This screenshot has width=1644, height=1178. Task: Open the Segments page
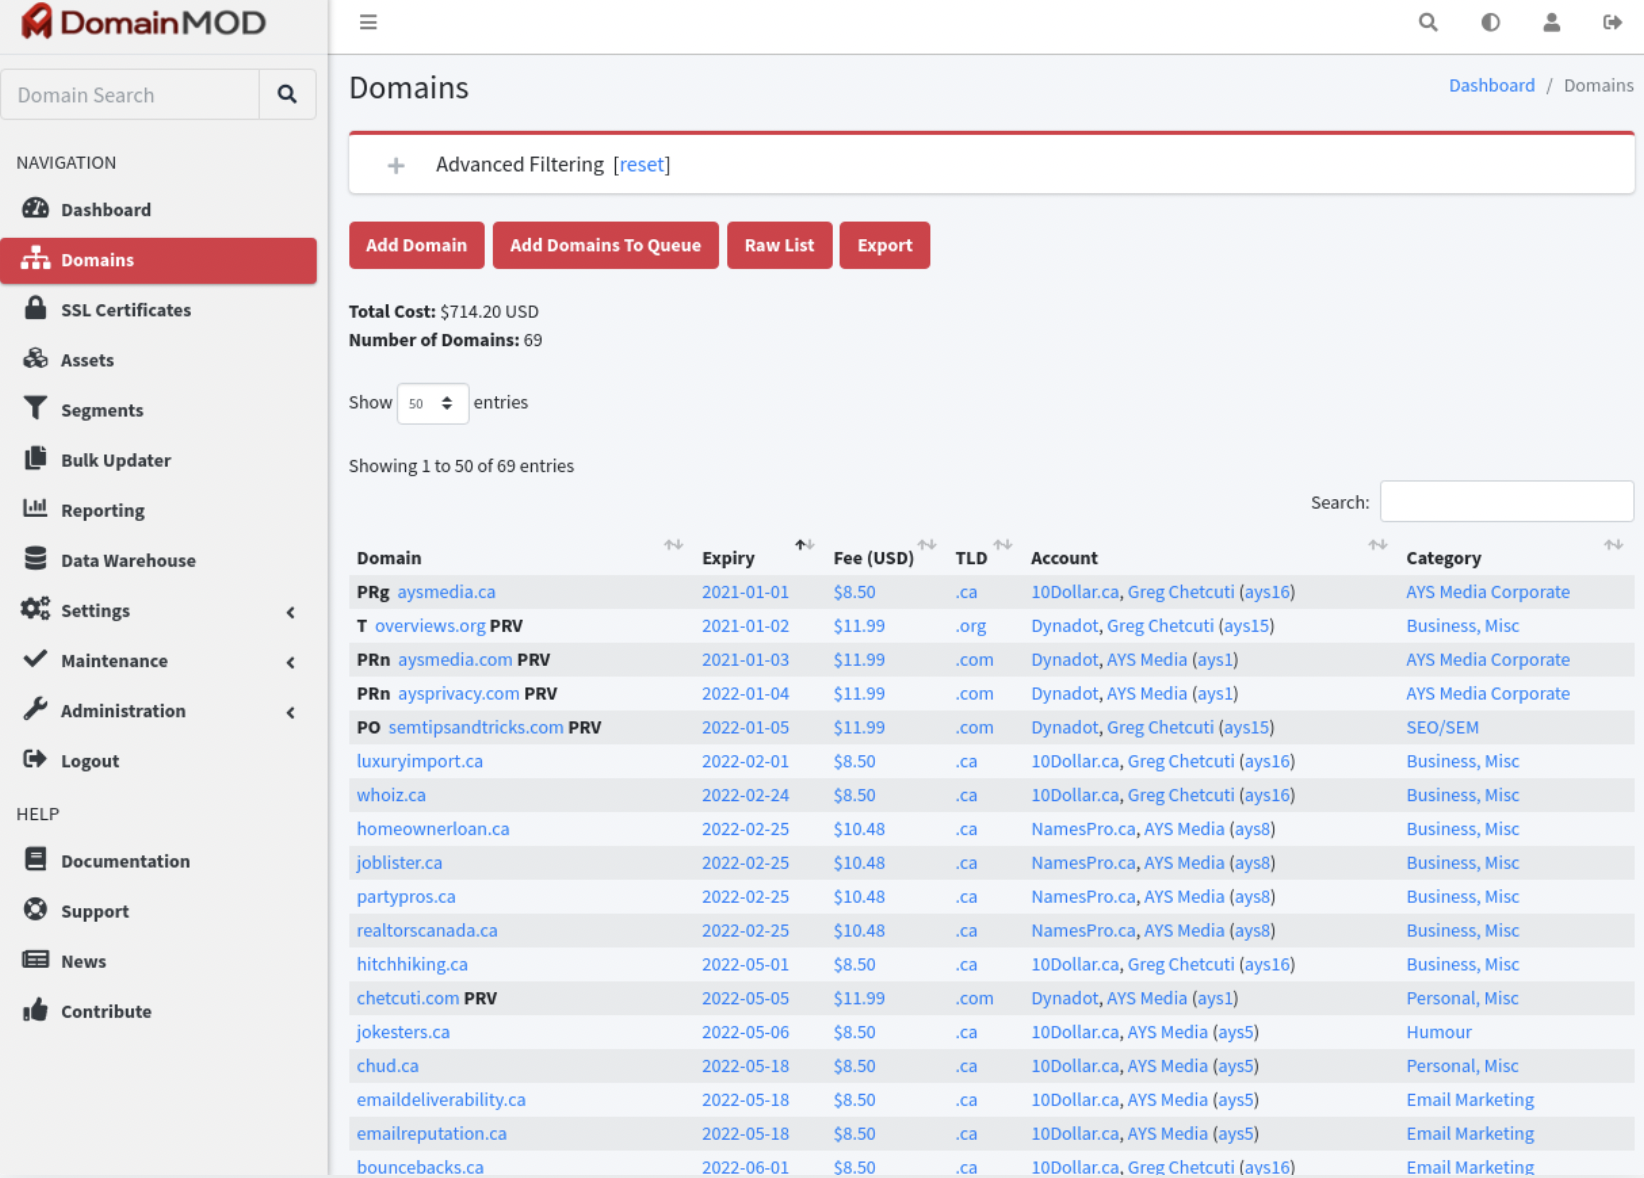[x=102, y=409]
